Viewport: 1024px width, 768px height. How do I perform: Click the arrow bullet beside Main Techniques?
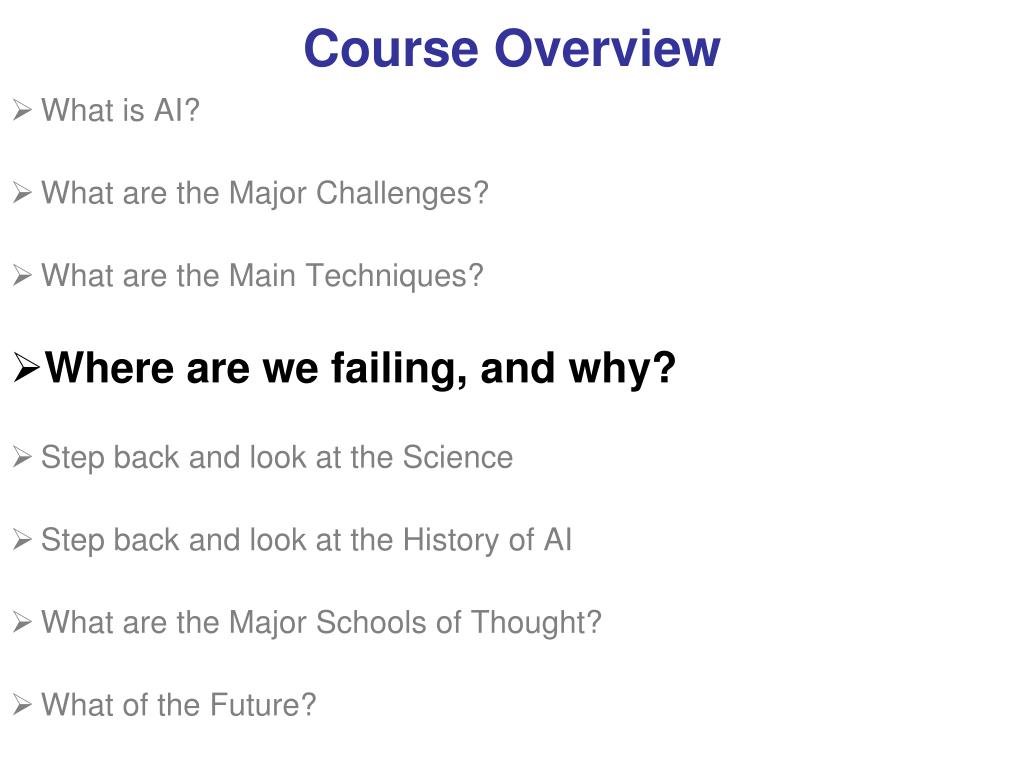coord(22,275)
